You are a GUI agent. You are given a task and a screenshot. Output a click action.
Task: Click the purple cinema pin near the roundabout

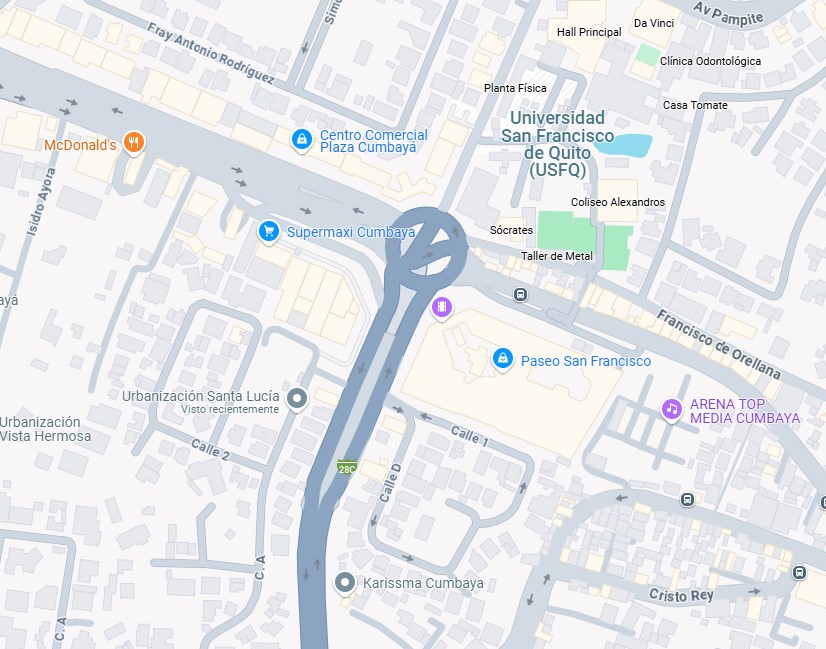pyautogui.click(x=442, y=307)
